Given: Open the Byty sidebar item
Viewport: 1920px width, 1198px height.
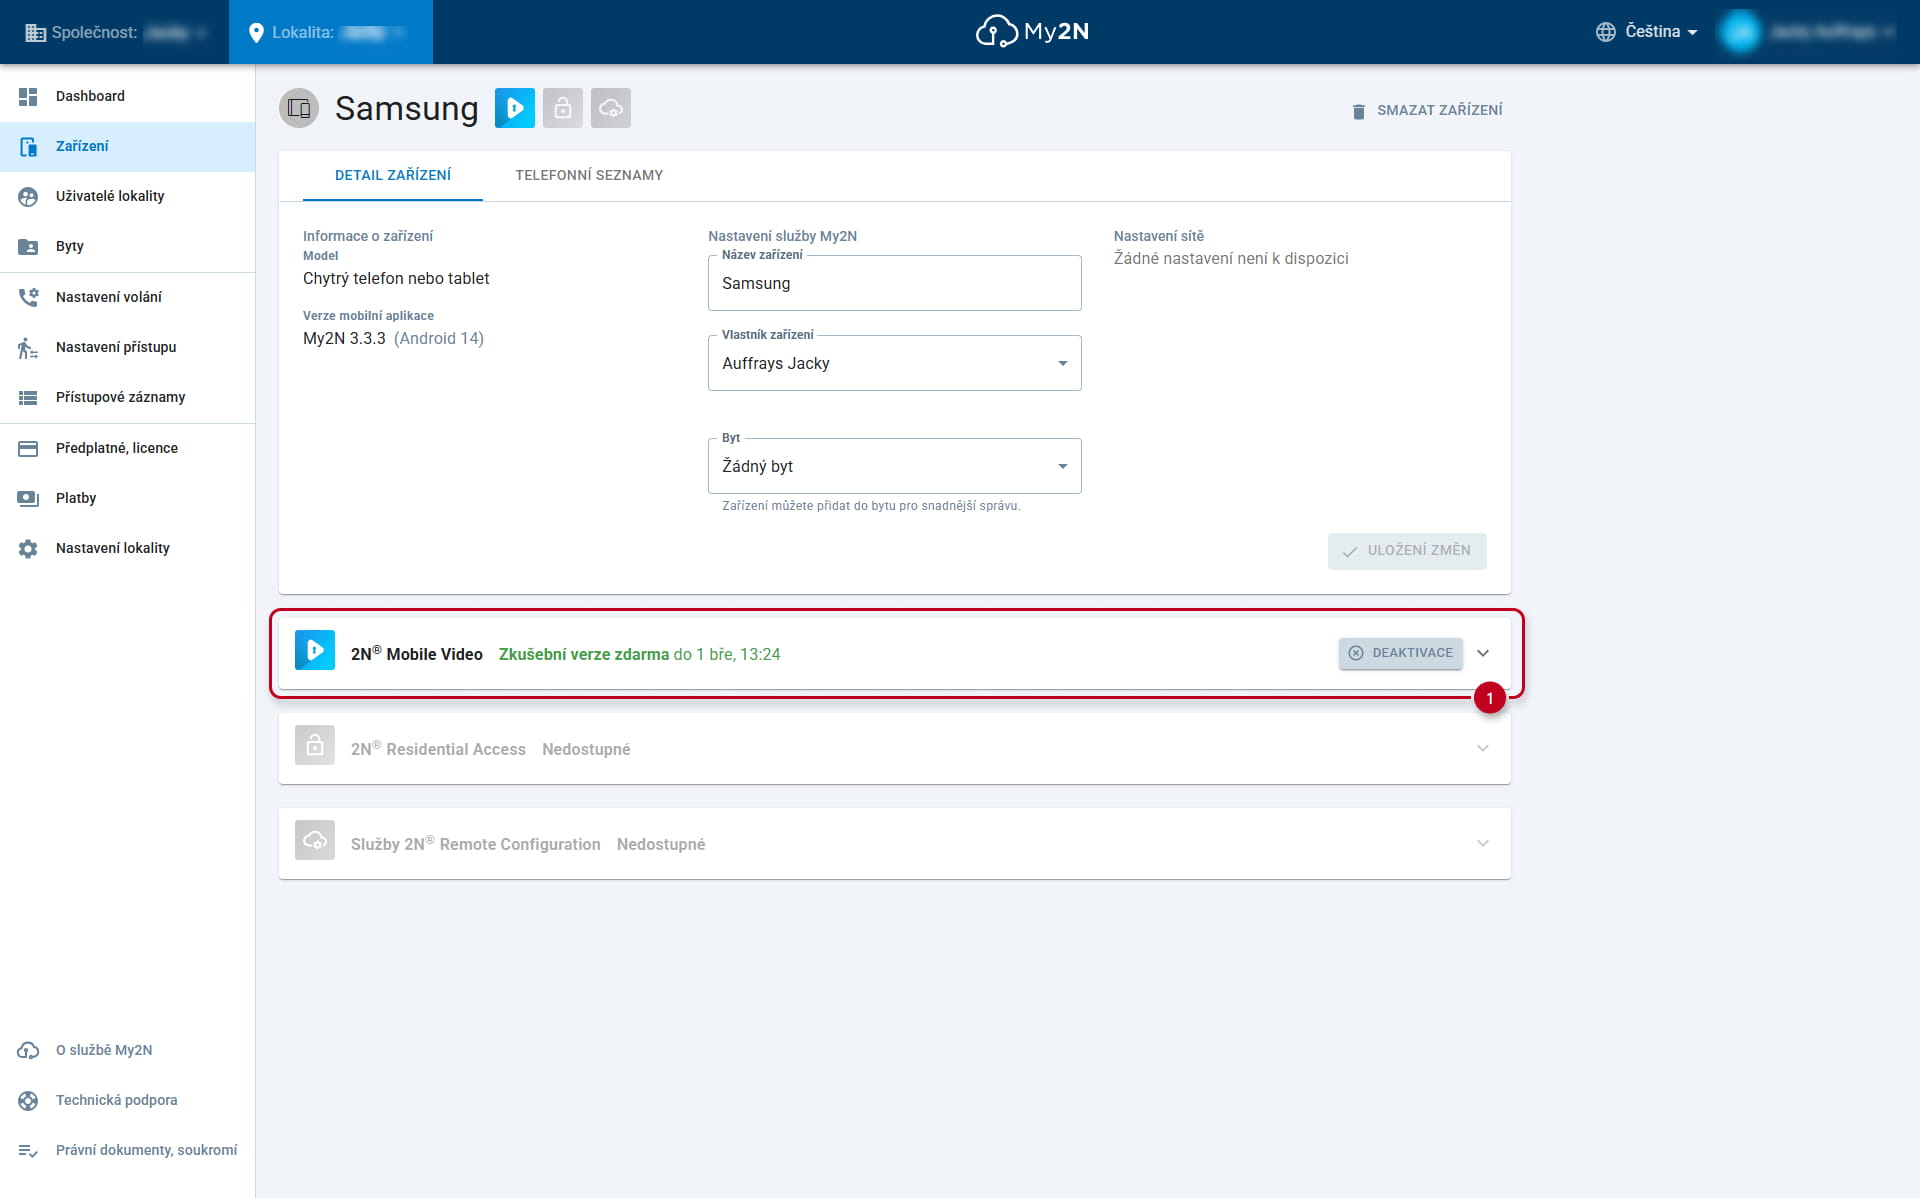Looking at the screenshot, I should 128,246.
